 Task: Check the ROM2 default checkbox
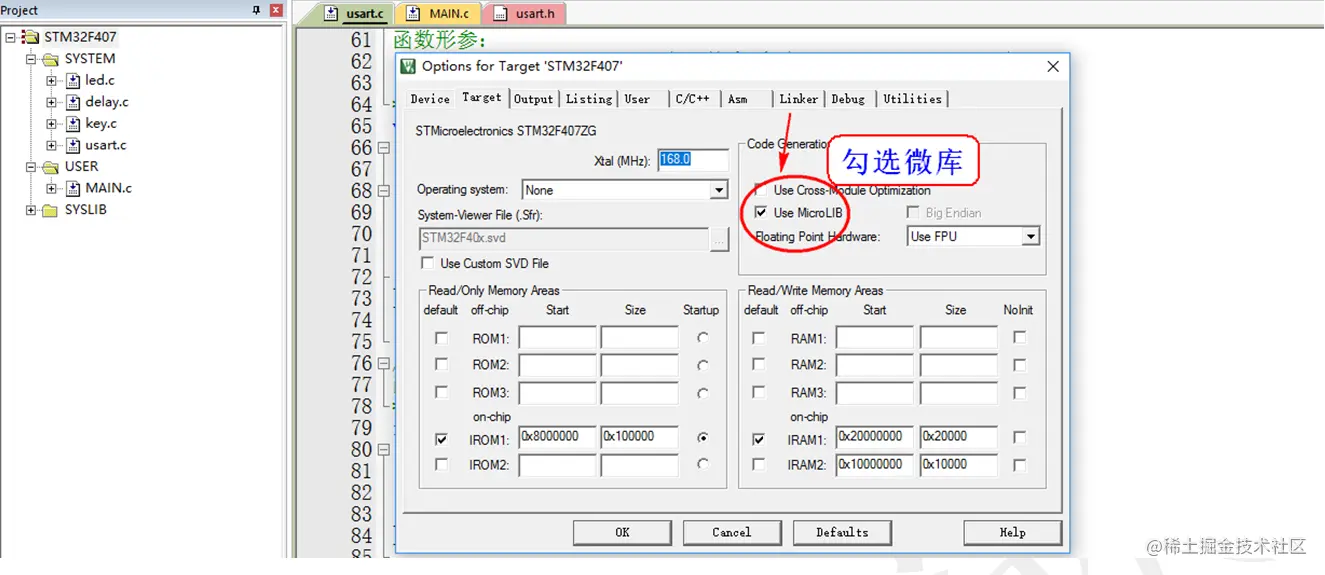point(441,365)
